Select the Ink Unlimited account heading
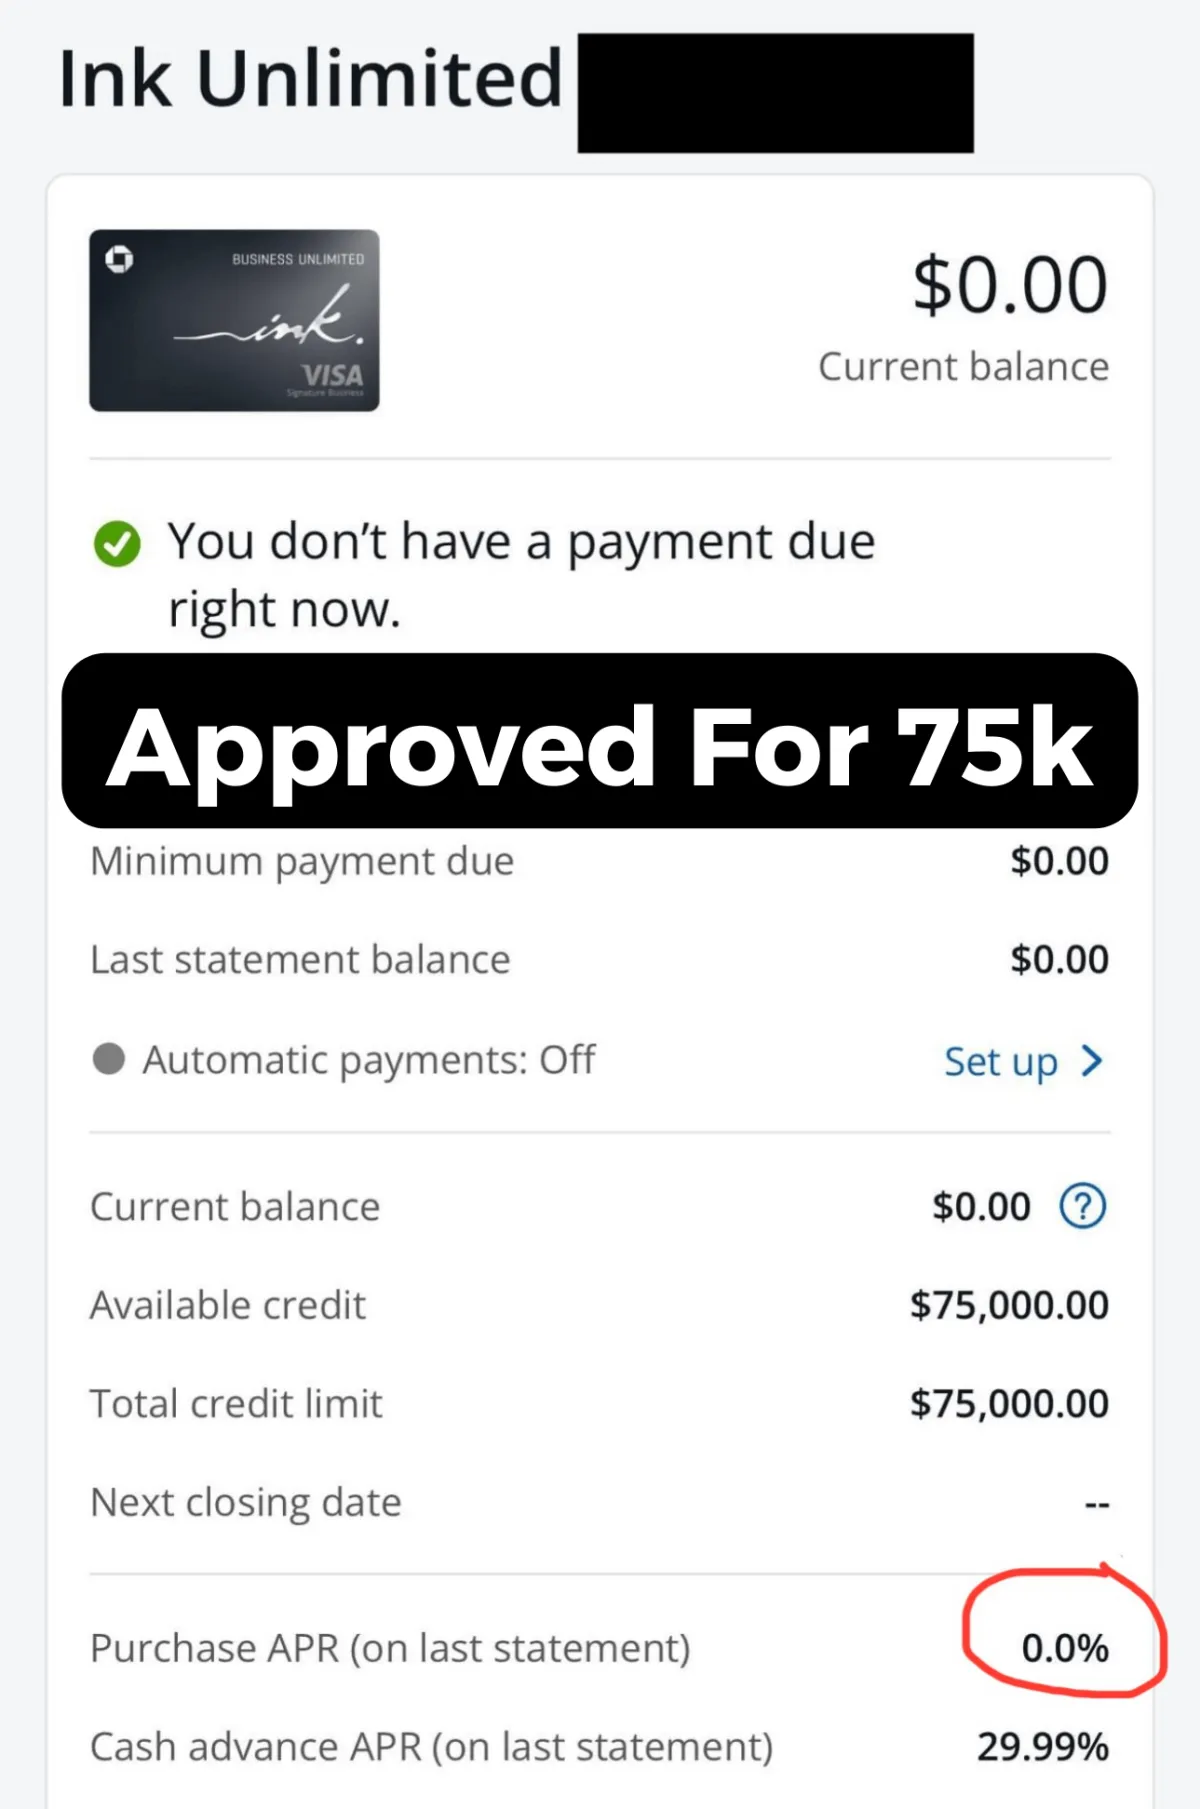The image size is (1200, 1809). pyautogui.click(x=311, y=78)
